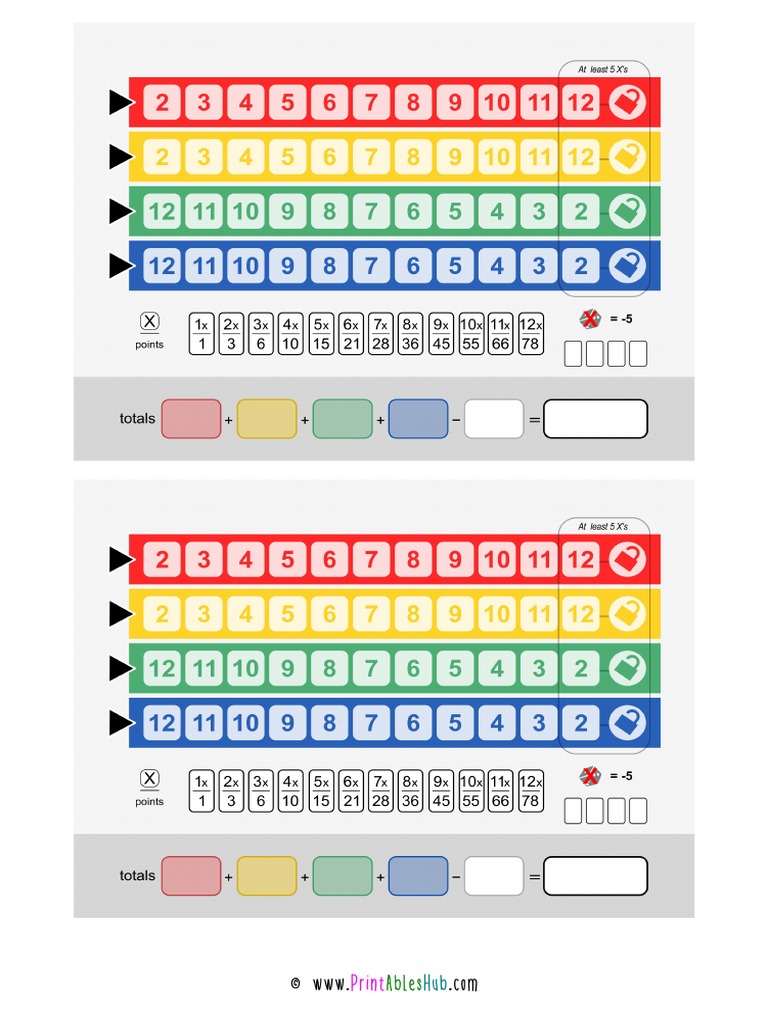Image resolution: width=768 pixels, height=1024 pixels.
Task: Click the blue totals box in lower scorecard
Action: (418, 876)
